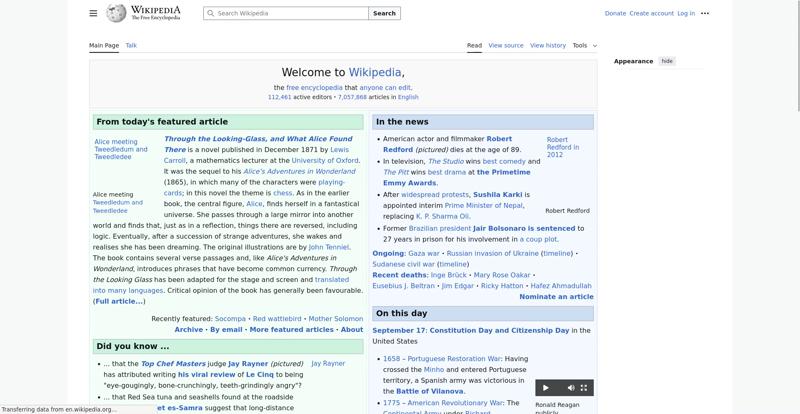The height and width of the screenshot is (414, 800).
Task: Open the free encyclopedia link
Action: pos(314,87)
